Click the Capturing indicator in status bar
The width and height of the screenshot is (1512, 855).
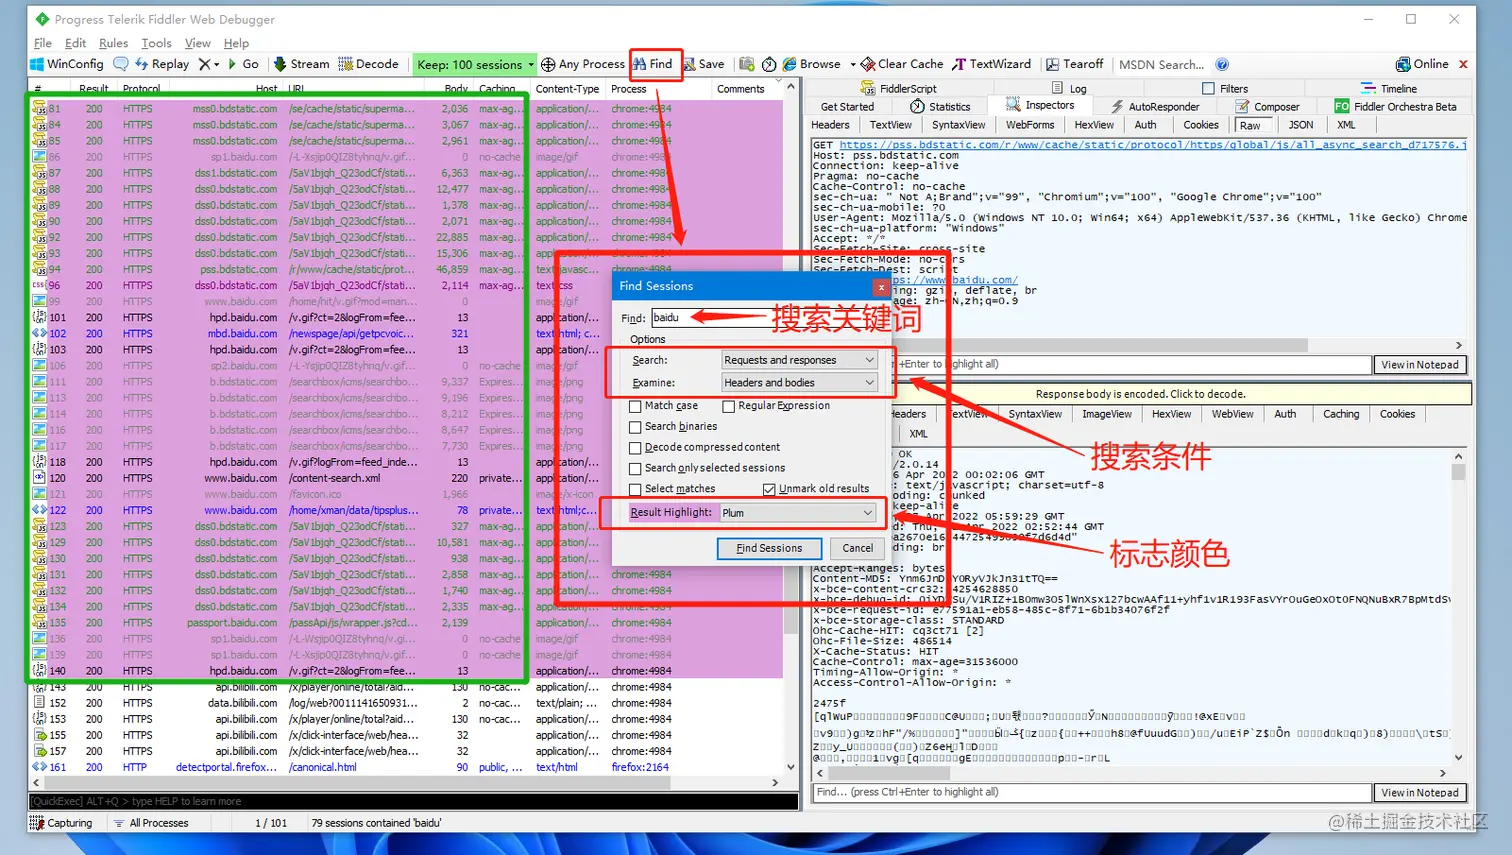[61, 823]
